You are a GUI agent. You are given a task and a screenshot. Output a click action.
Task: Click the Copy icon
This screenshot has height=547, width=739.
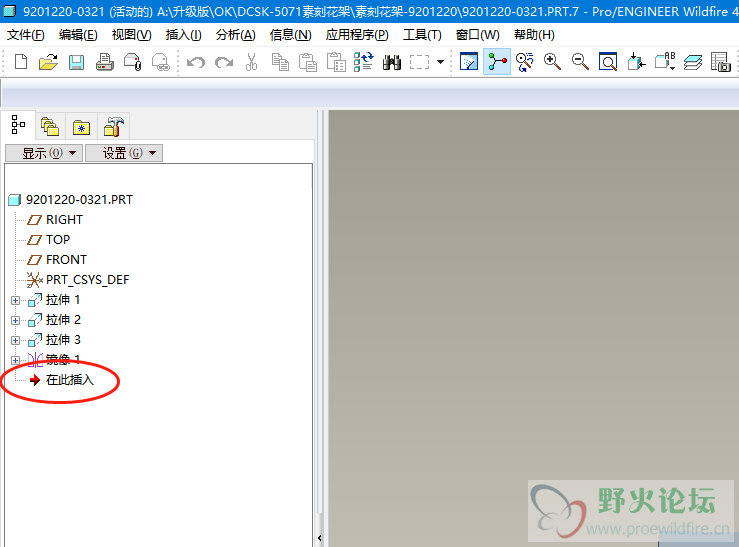[280, 62]
